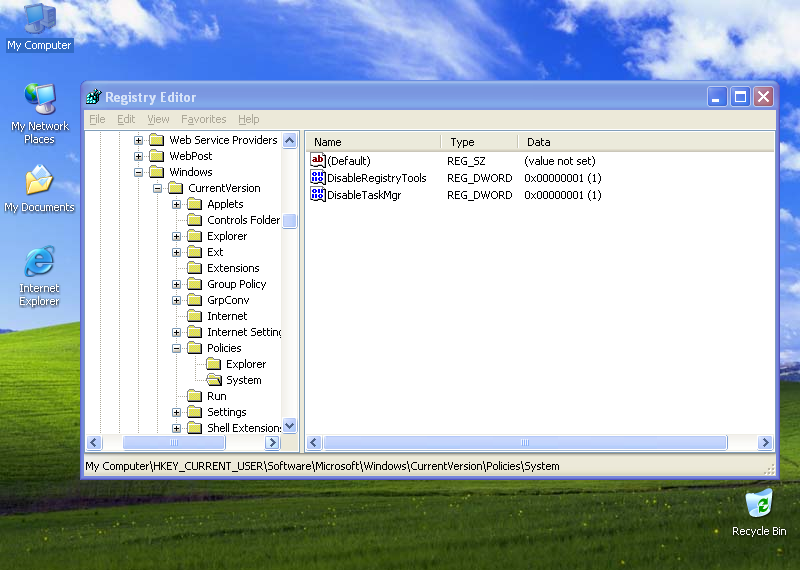
Task: Click the Applets folder icon
Action: tap(194, 204)
